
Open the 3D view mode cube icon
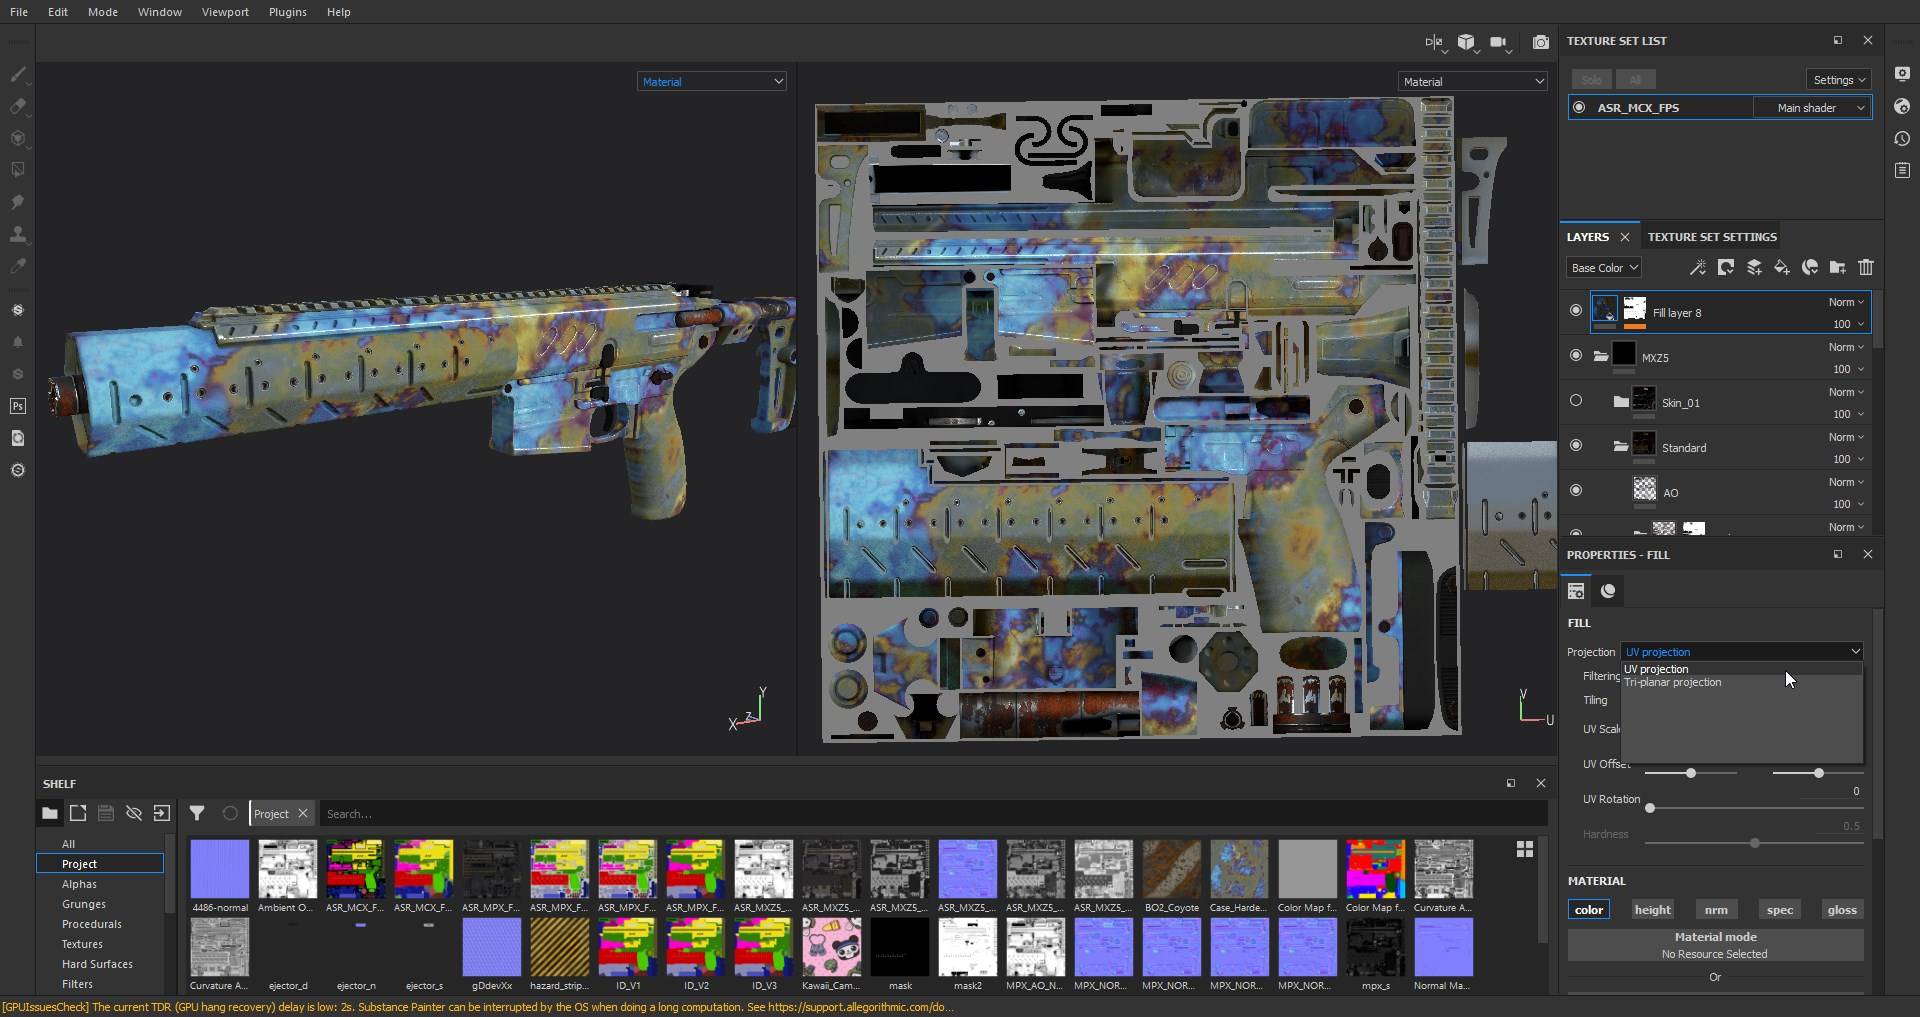coord(1466,42)
